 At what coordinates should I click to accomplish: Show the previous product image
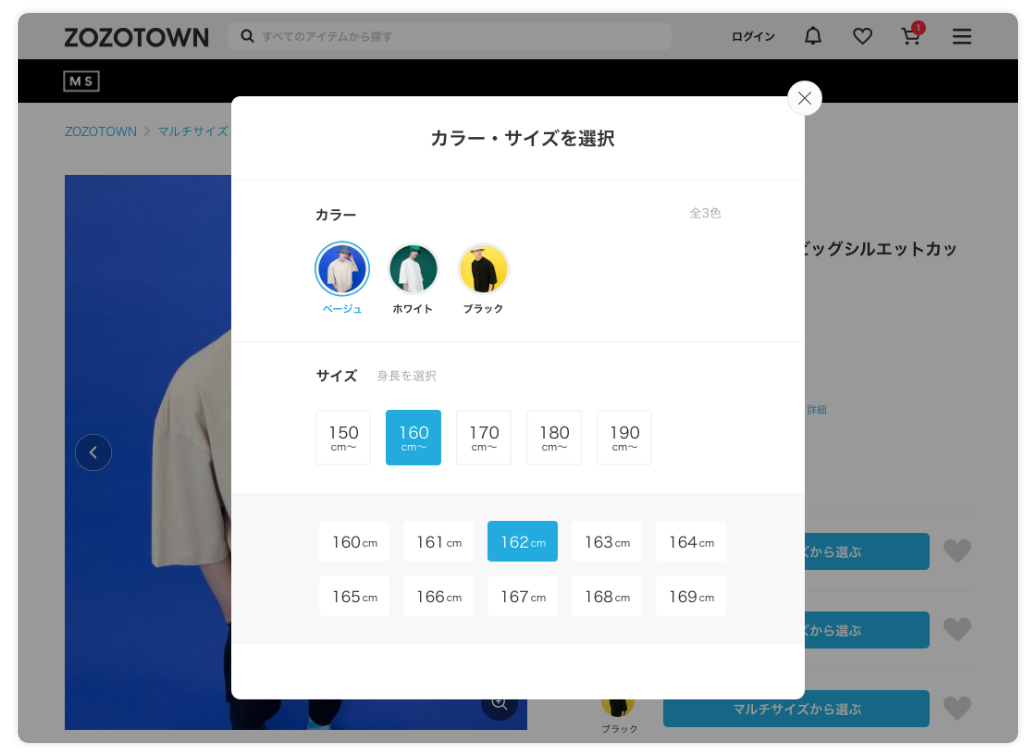click(x=93, y=453)
